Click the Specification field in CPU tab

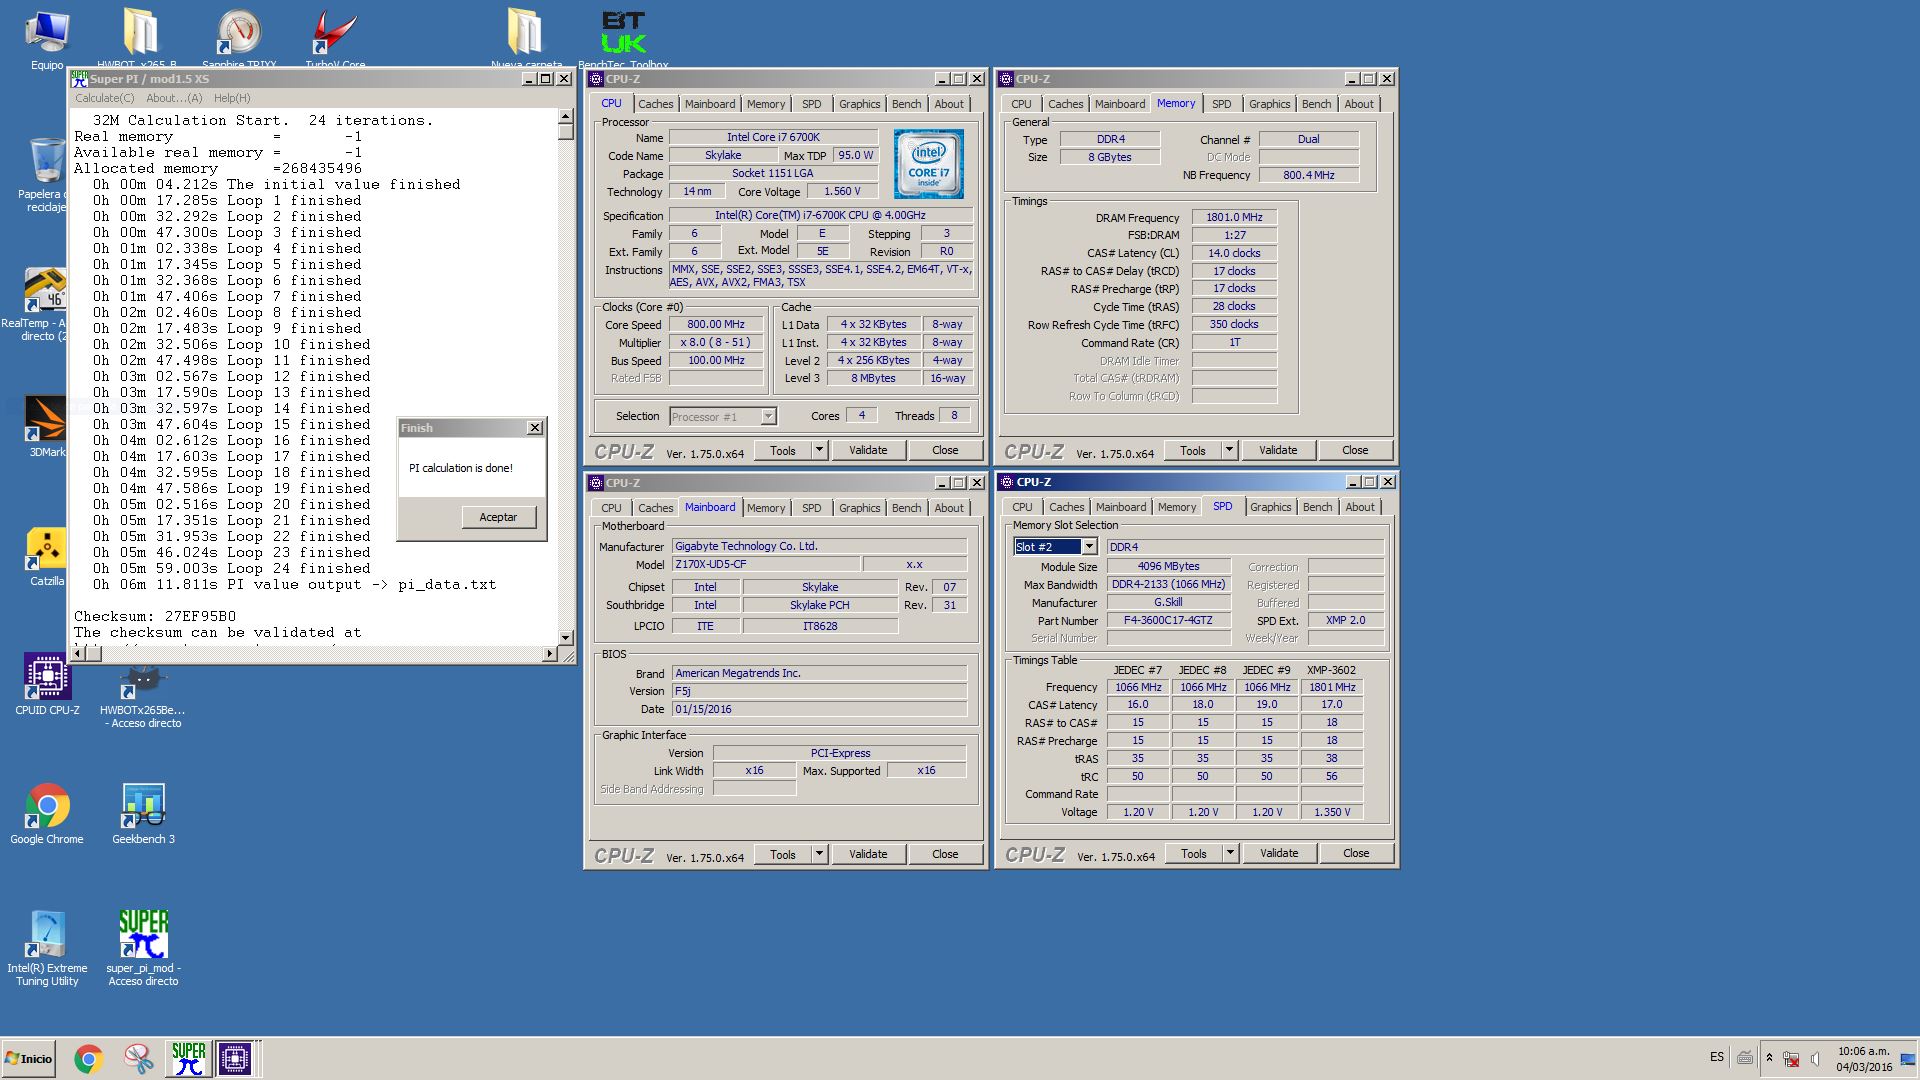pyautogui.click(x=820, y=215)
